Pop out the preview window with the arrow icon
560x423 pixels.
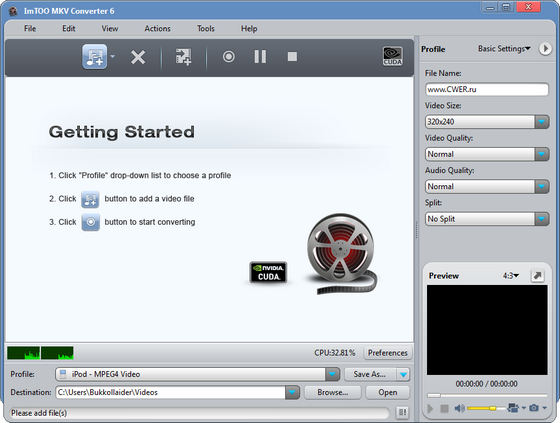(538, 276)
